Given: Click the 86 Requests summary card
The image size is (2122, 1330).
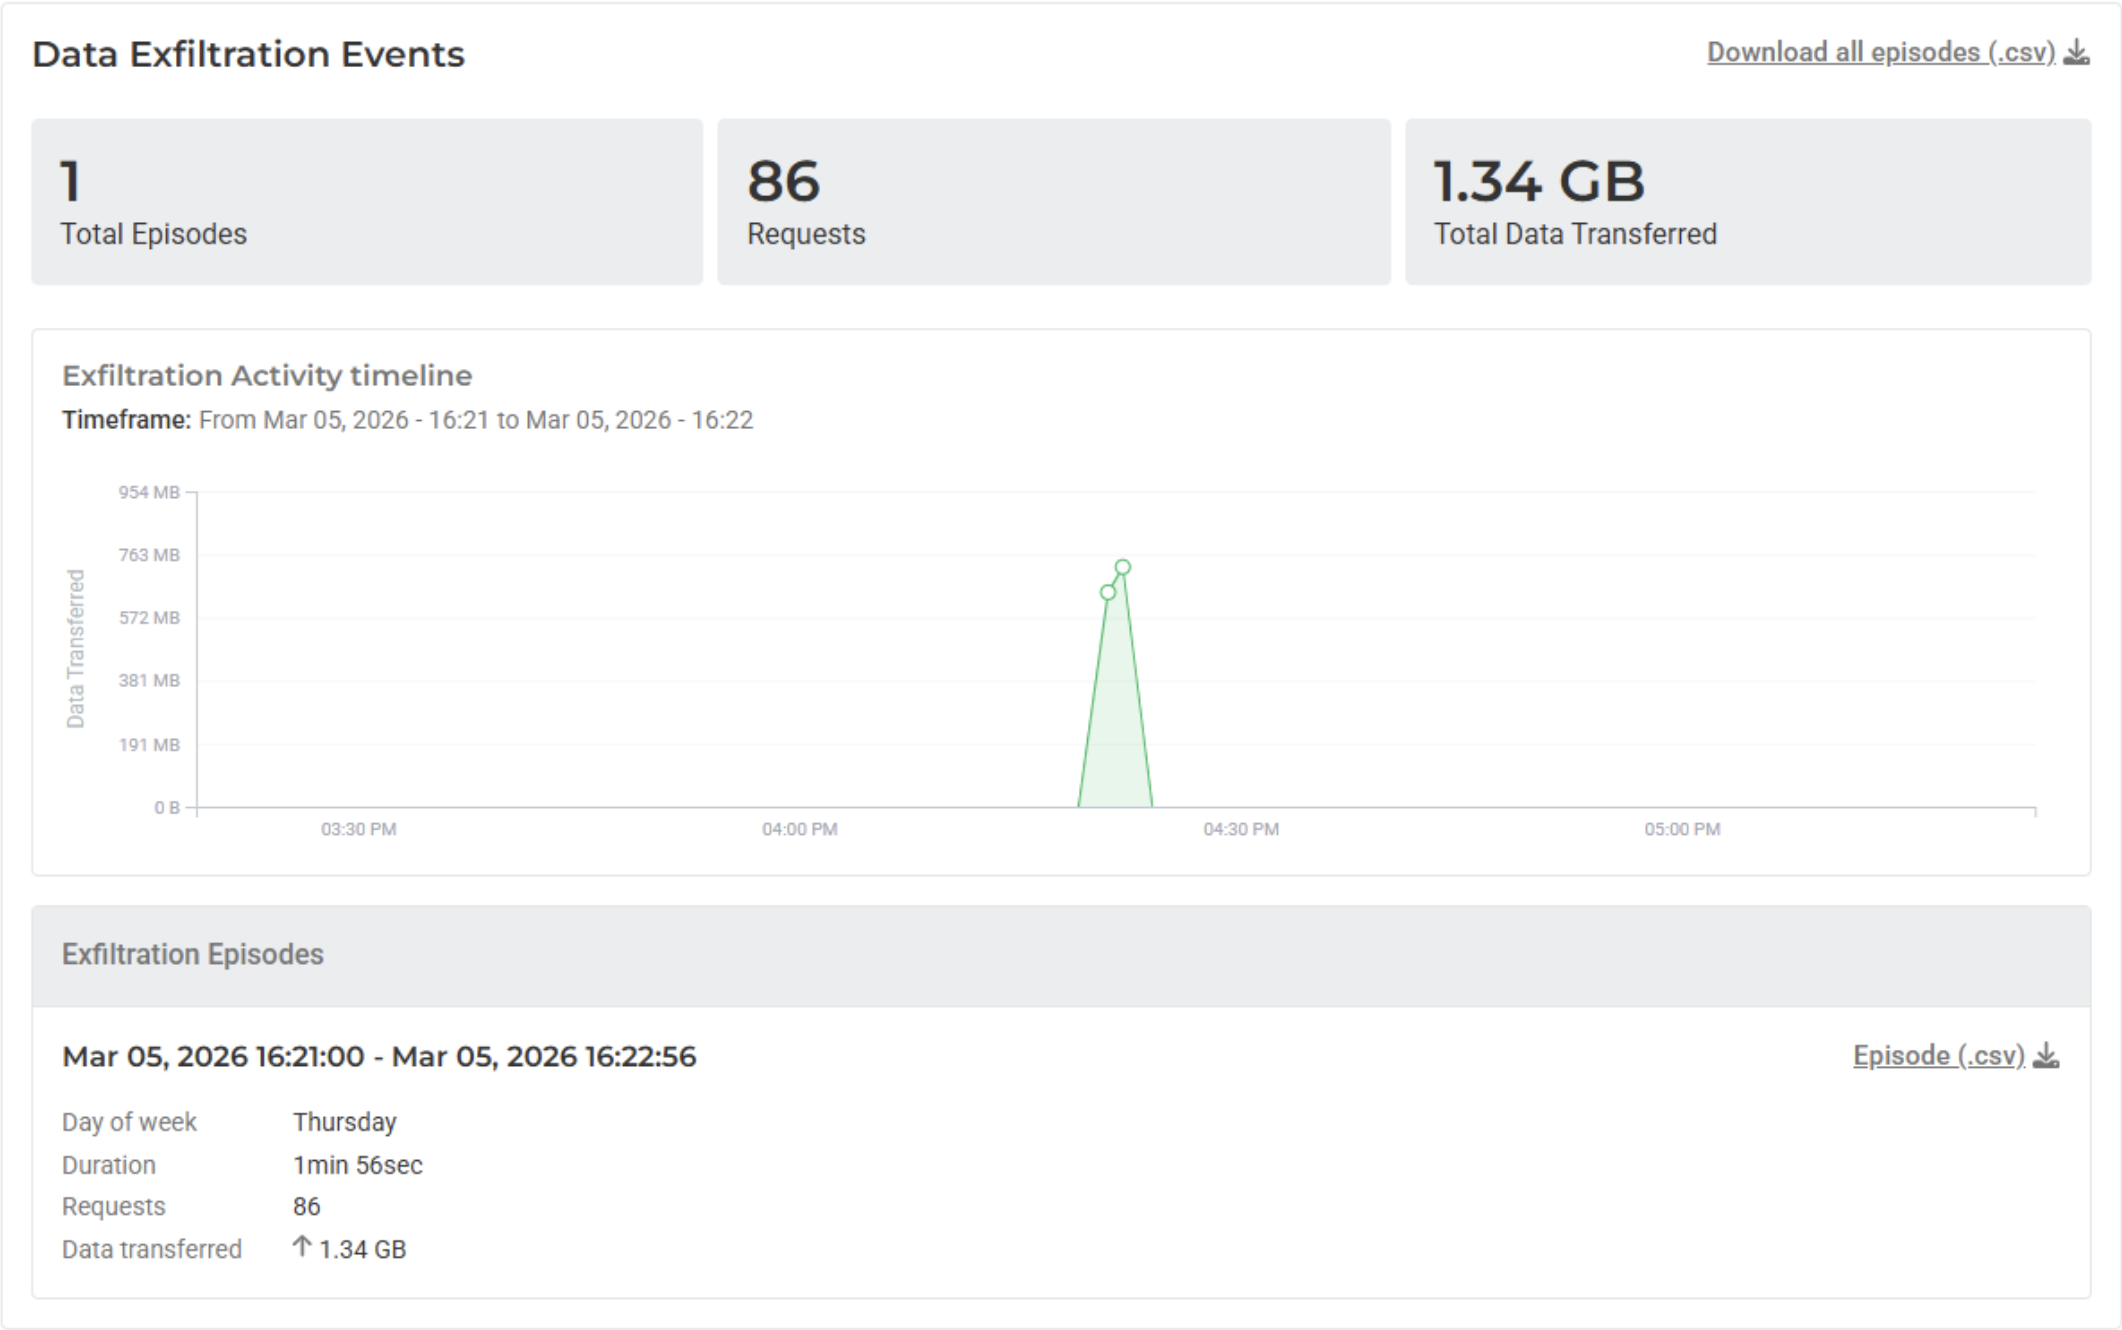Looking at the screenshot, I should coord(1053,202).
